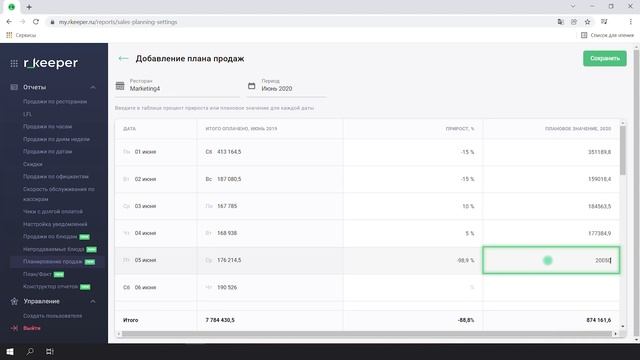Open the apps grid icon beside the r_keeper logo
The height and width of the screenshot is (360, 640).
click(14, 63)
